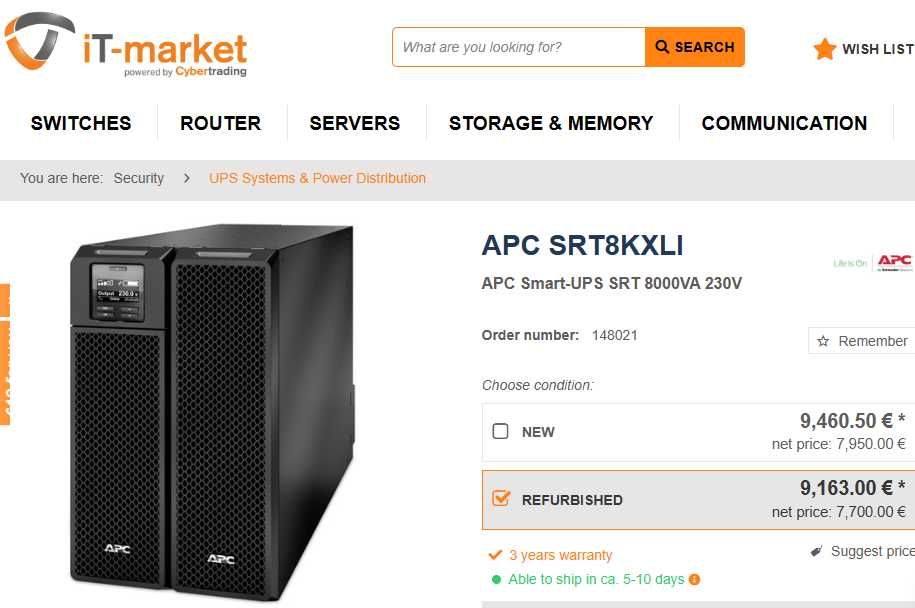Click the shipping info icon

(x=694, y=579)
